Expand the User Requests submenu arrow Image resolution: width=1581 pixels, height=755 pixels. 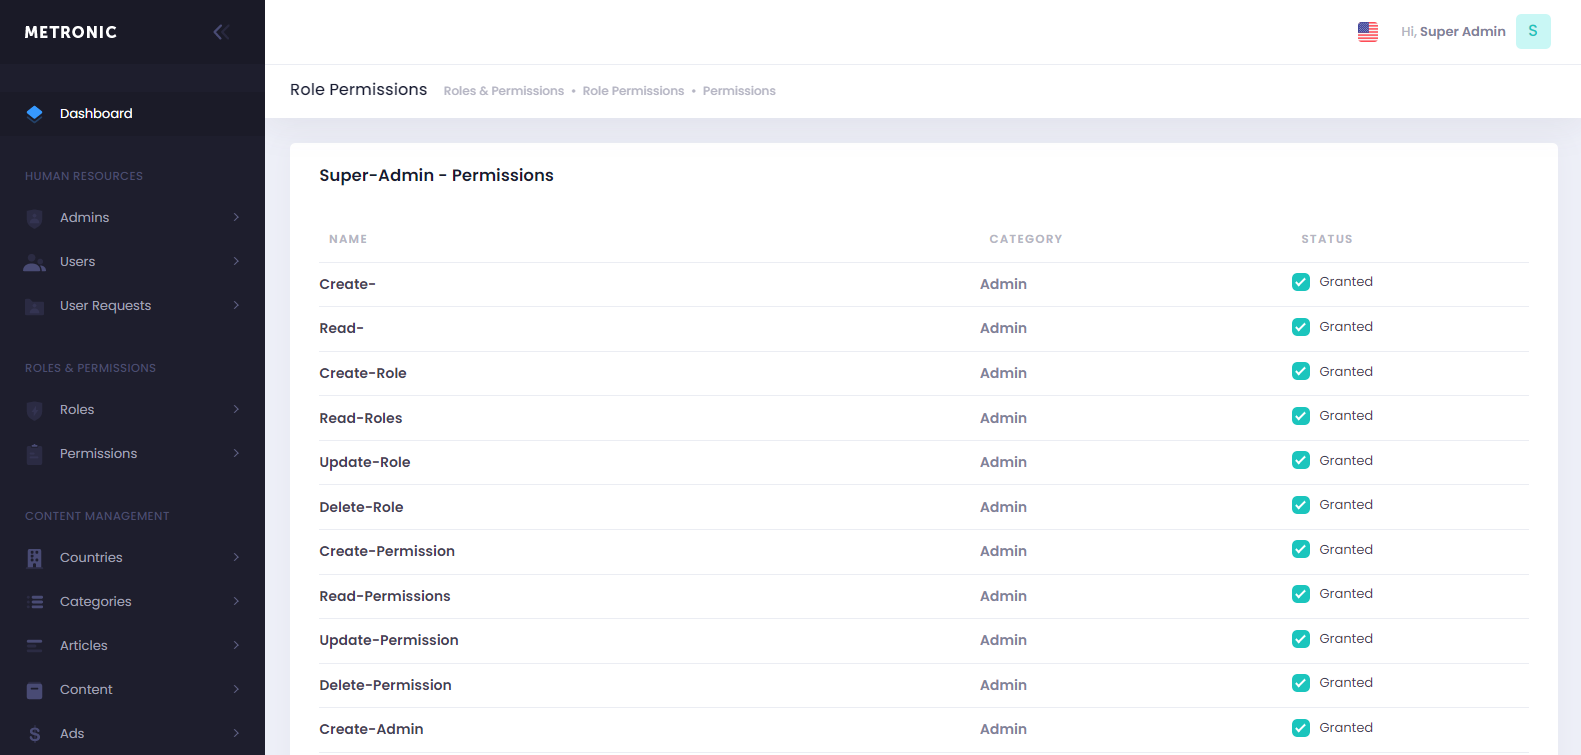pos(236,305)
